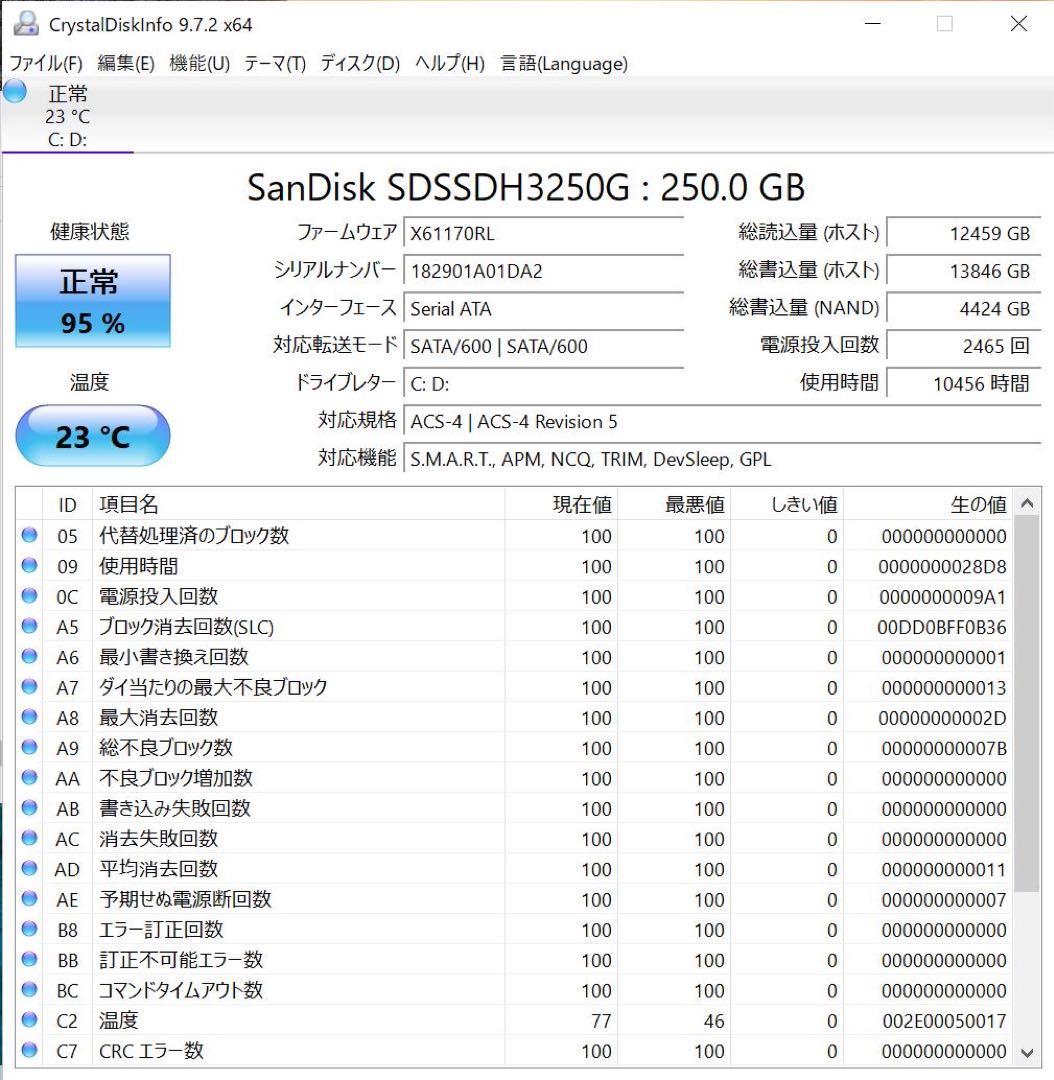Click the 23°C temperature badge
Image resolution: width=1054 pixels, height=1080 pixels.
click(x=93, y=435)
